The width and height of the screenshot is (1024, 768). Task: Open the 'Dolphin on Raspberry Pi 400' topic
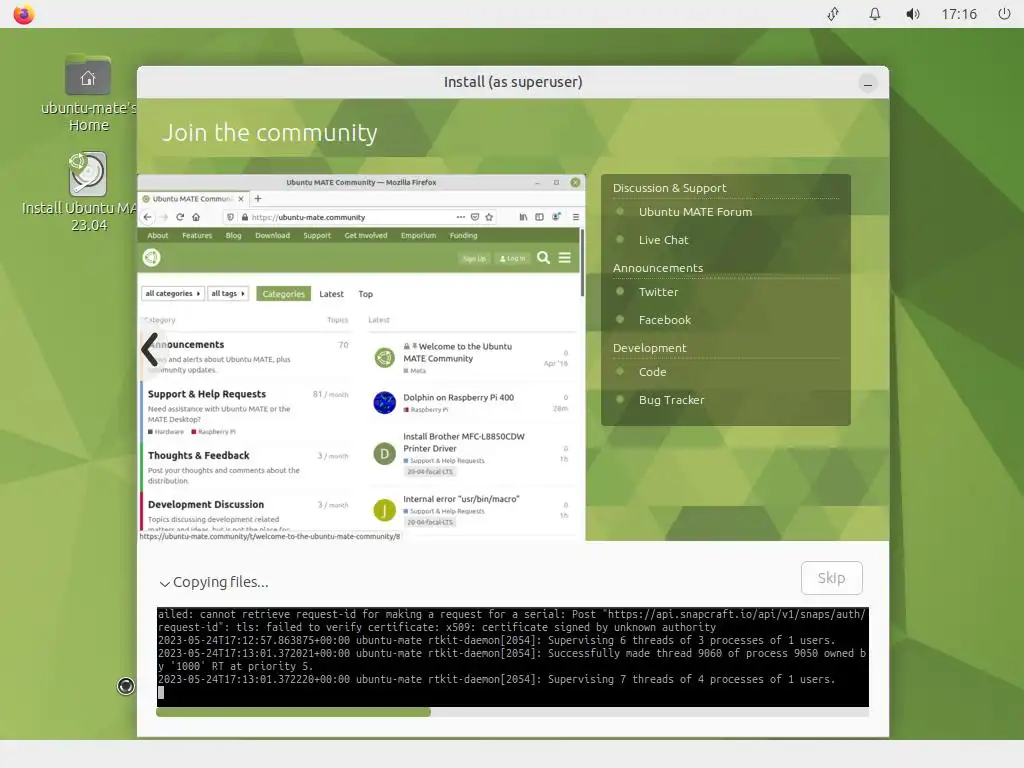458,397
